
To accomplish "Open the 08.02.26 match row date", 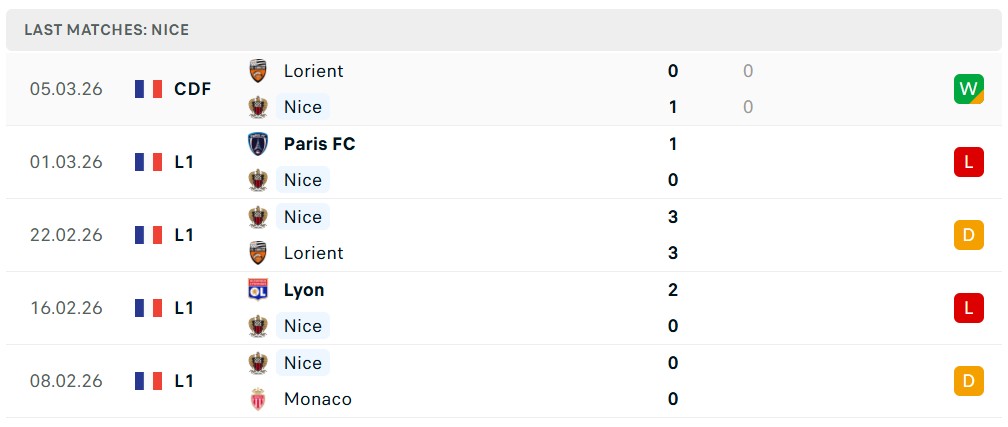I will [x=66, y=381].
